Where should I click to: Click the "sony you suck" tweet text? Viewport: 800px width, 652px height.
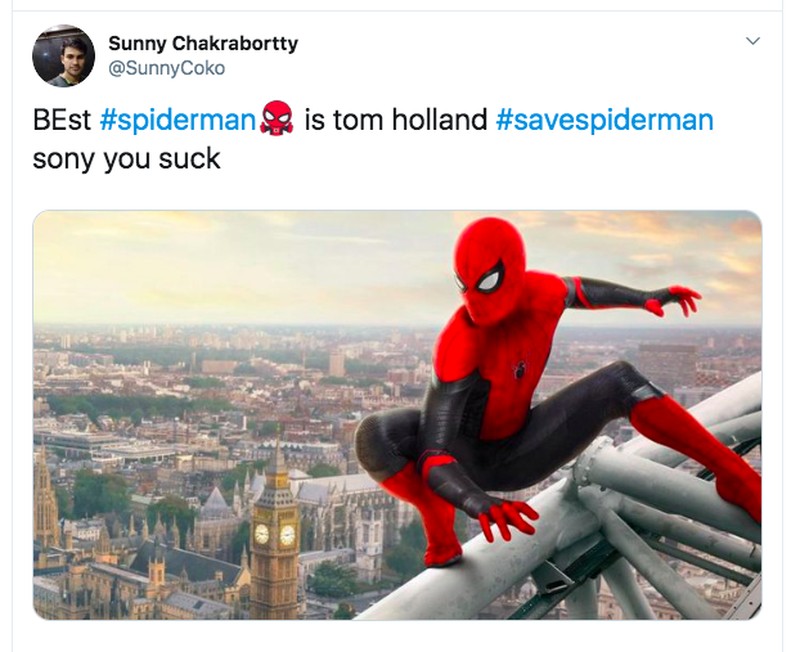126,159
